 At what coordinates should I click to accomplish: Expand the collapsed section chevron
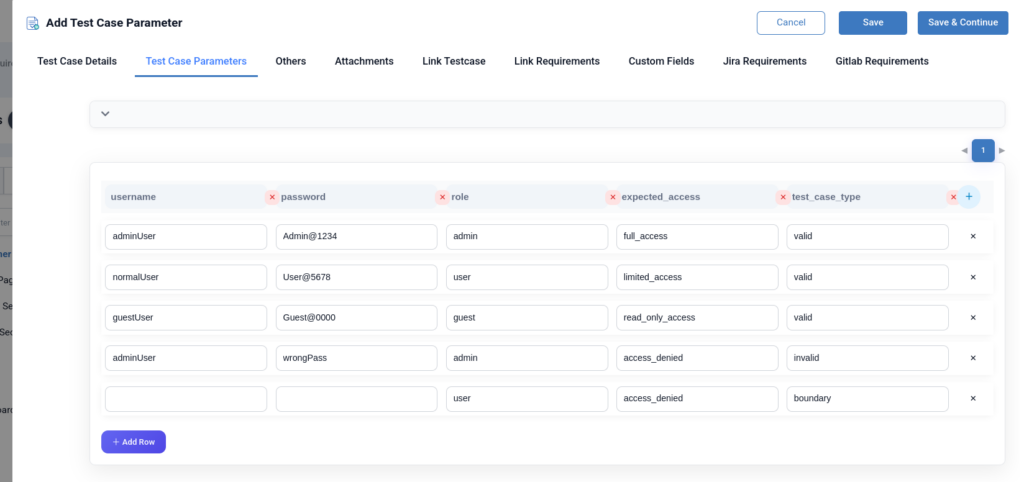pyautogui.click(x=105, y=114)
